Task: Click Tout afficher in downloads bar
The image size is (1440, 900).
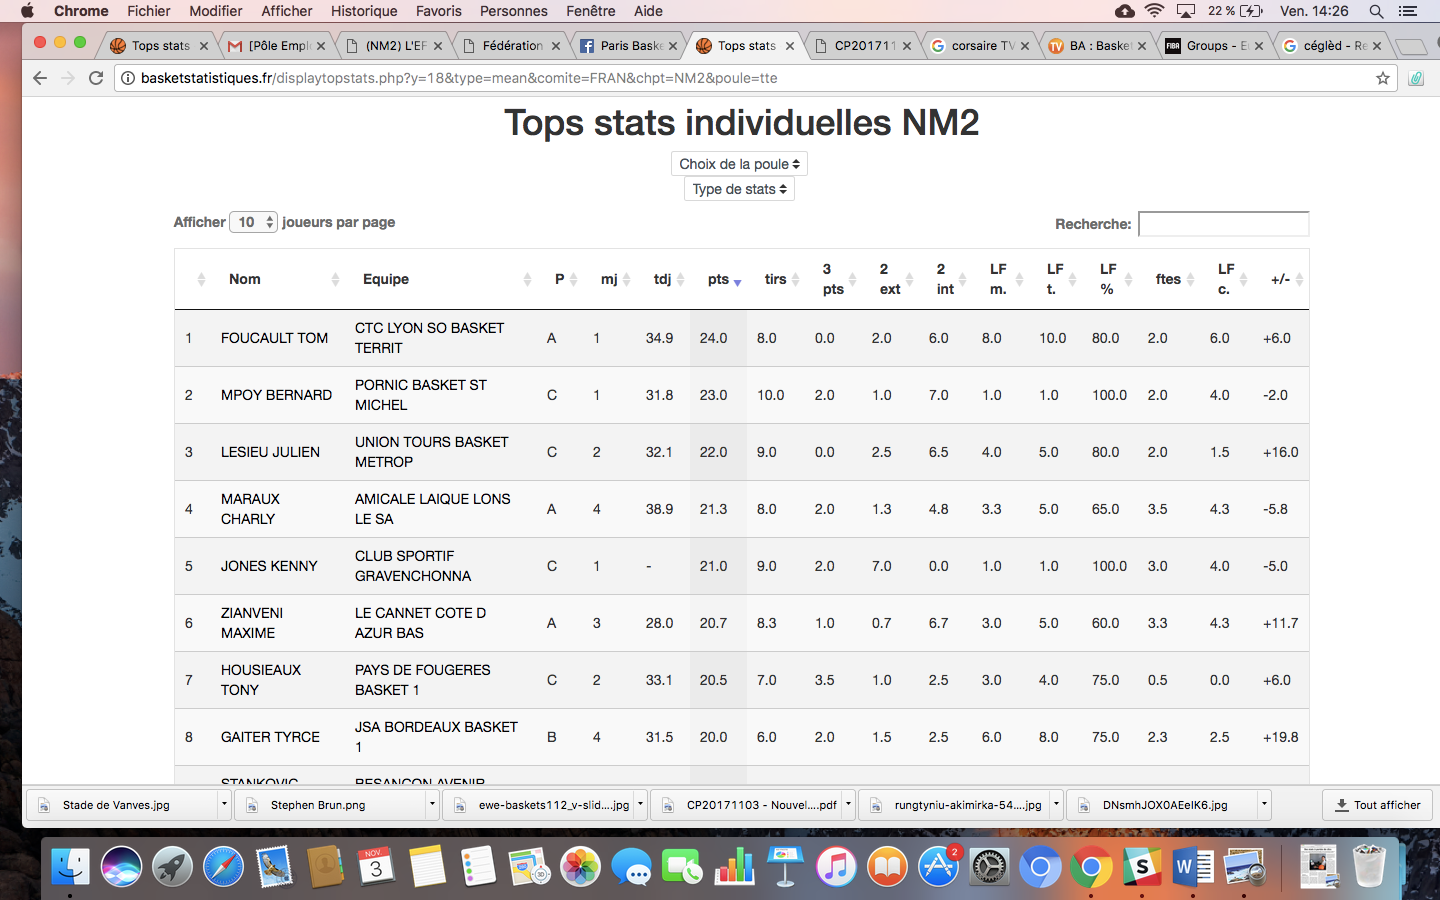Action: [1377, 805]
